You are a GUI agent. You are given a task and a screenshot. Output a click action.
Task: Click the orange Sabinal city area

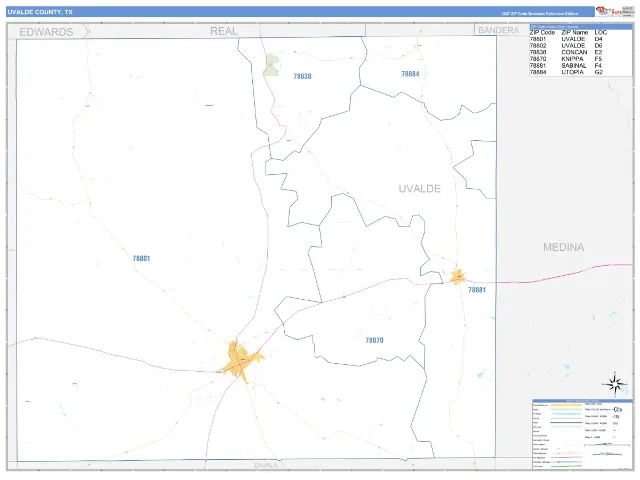click(x=458, y=277)
